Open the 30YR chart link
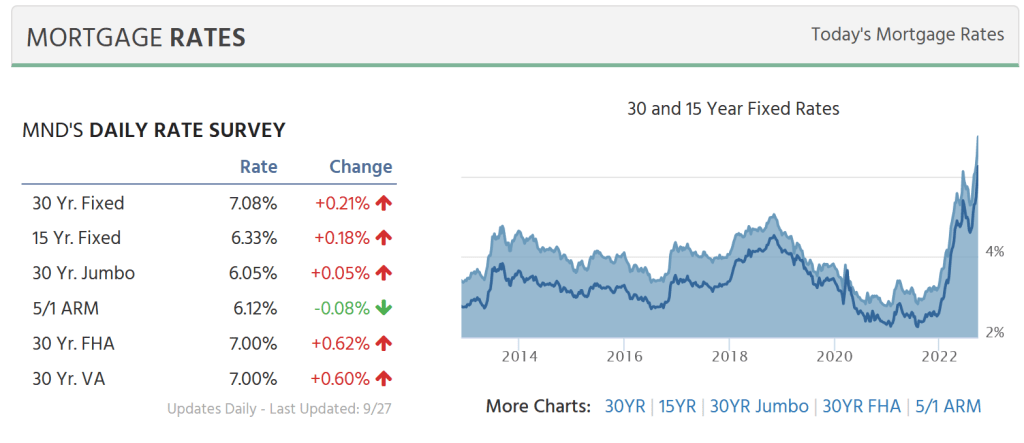 (x=625, y=406)
